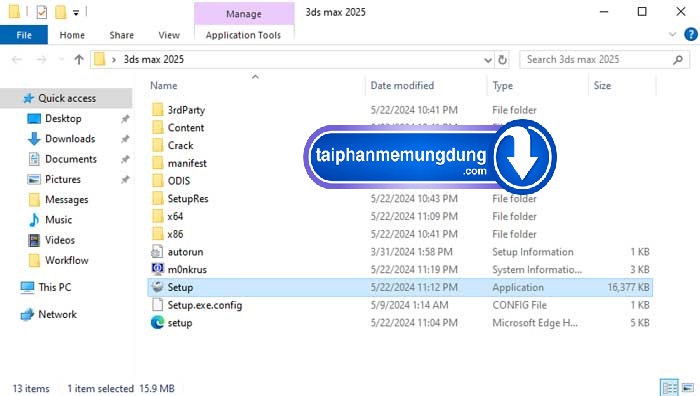Open Videos in the navigation pane
700x396 pixels.
59,240
